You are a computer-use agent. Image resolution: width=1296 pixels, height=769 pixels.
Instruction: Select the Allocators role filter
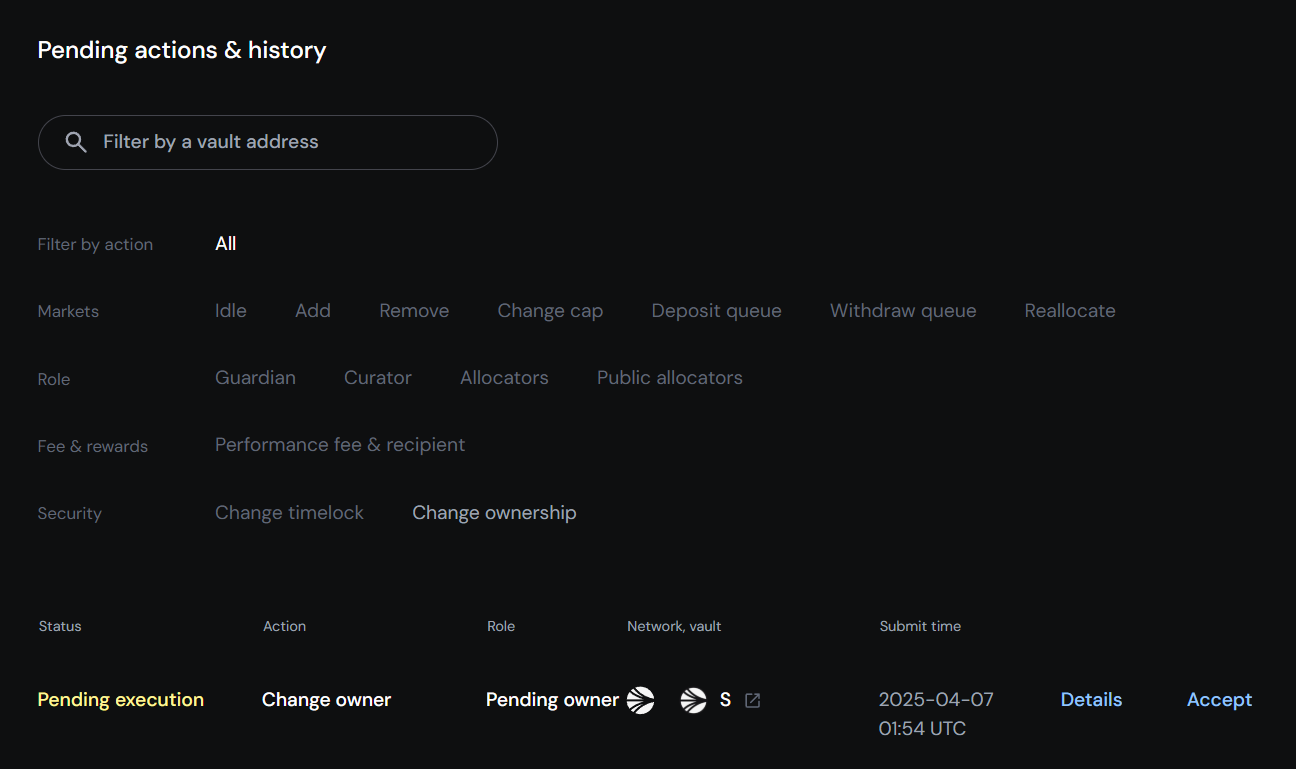coord(504,378)
